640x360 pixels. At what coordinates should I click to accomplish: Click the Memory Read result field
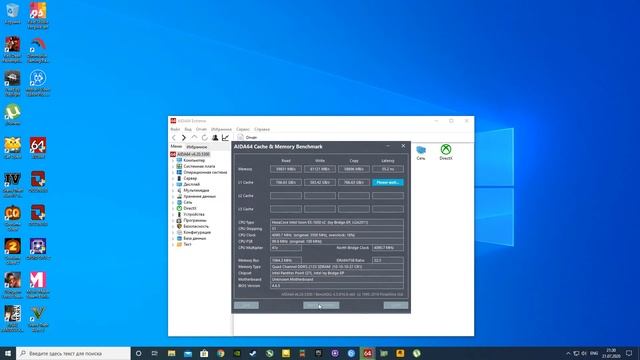(286, 169)
